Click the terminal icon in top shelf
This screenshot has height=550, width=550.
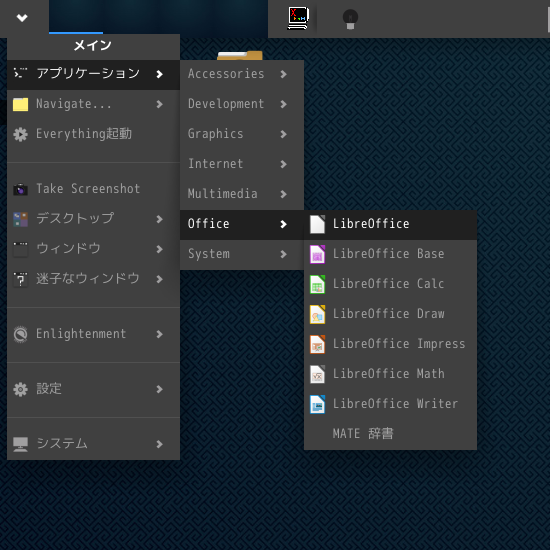point(299,18)
